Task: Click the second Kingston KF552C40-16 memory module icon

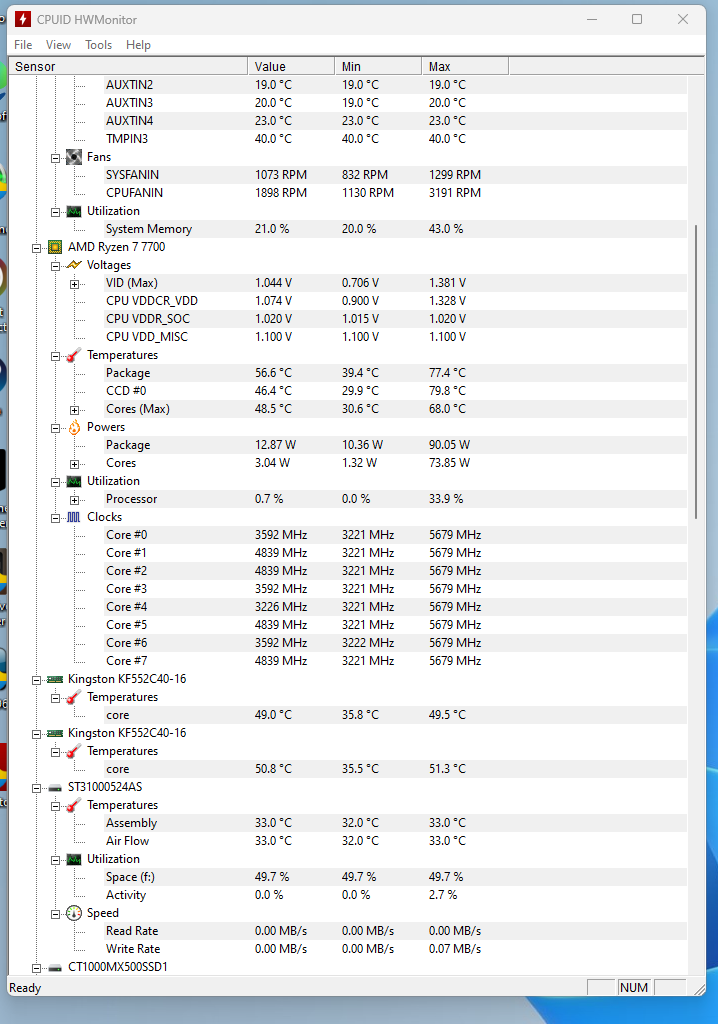Action: [x=55, y=733]
